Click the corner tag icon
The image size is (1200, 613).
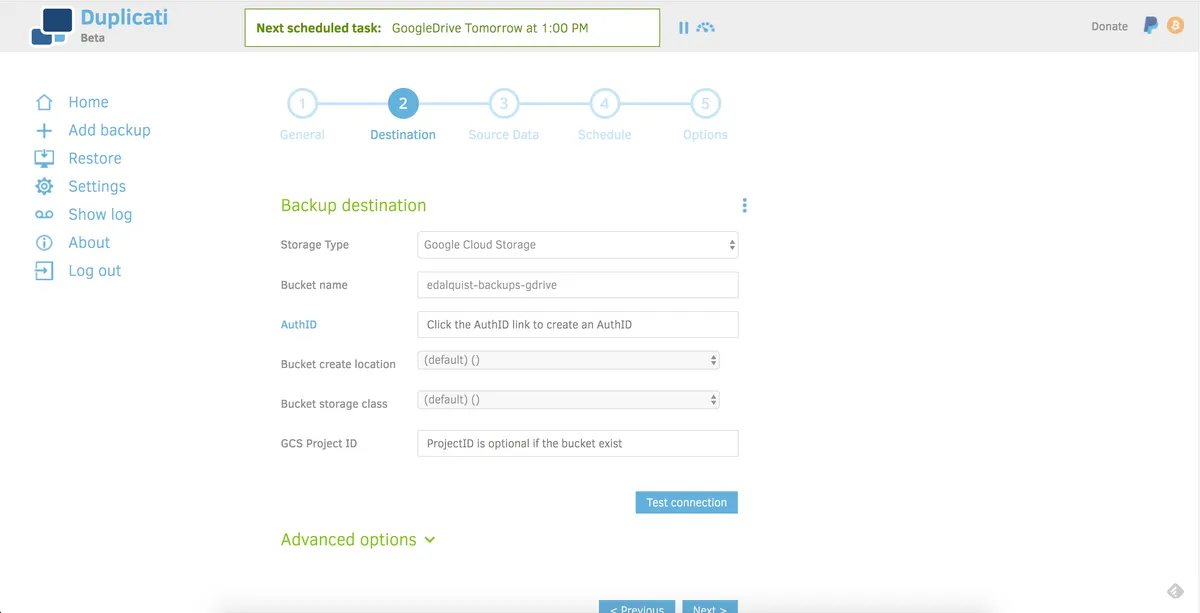pos(1176,590)
